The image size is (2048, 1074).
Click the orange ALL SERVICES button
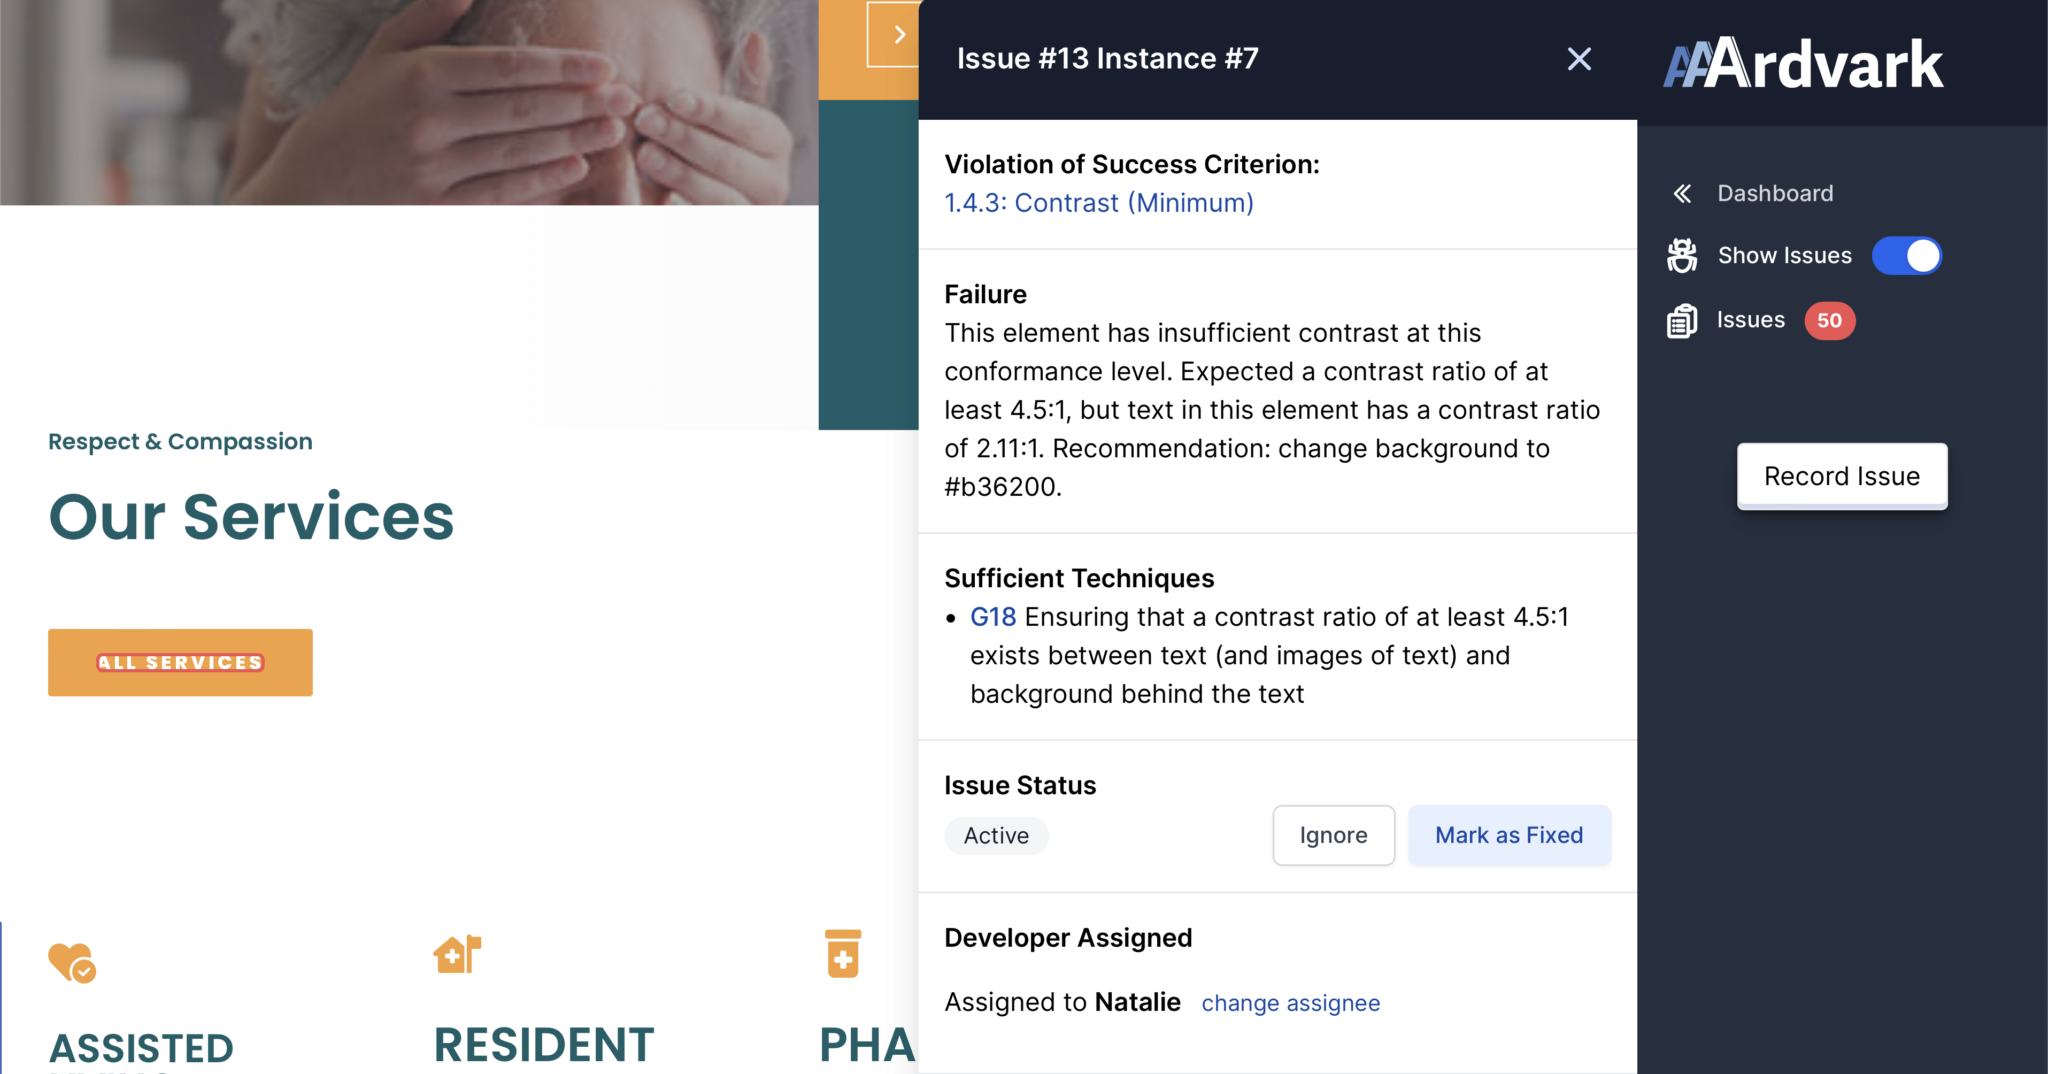180,662
